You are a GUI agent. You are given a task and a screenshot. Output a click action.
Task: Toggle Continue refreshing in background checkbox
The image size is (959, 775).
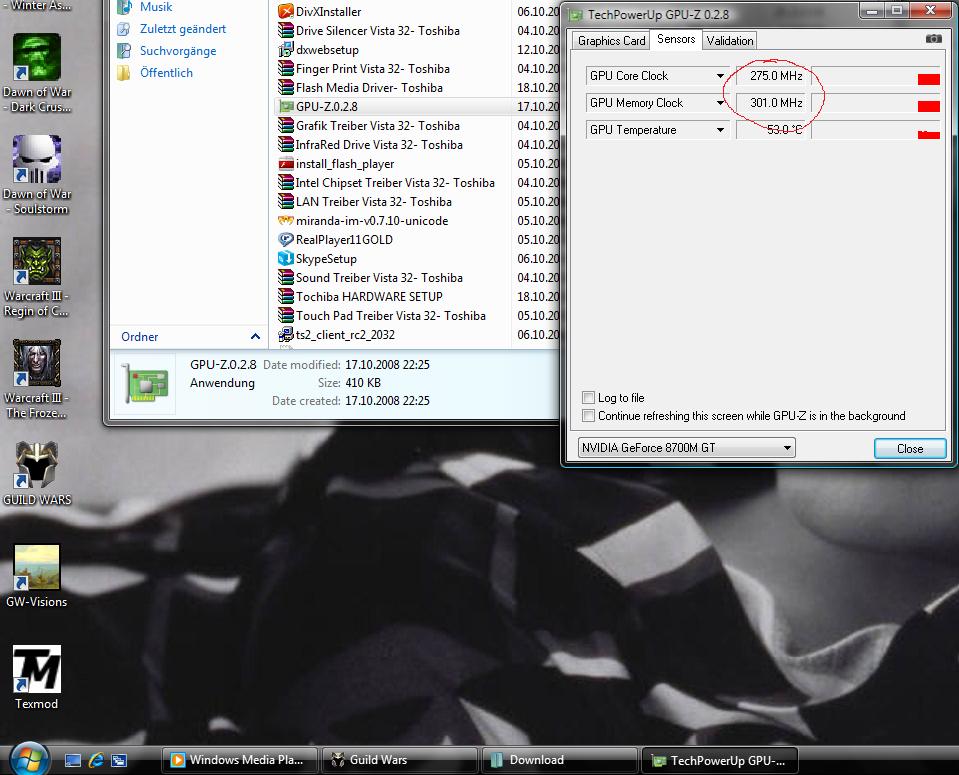(x=588, y=416)
